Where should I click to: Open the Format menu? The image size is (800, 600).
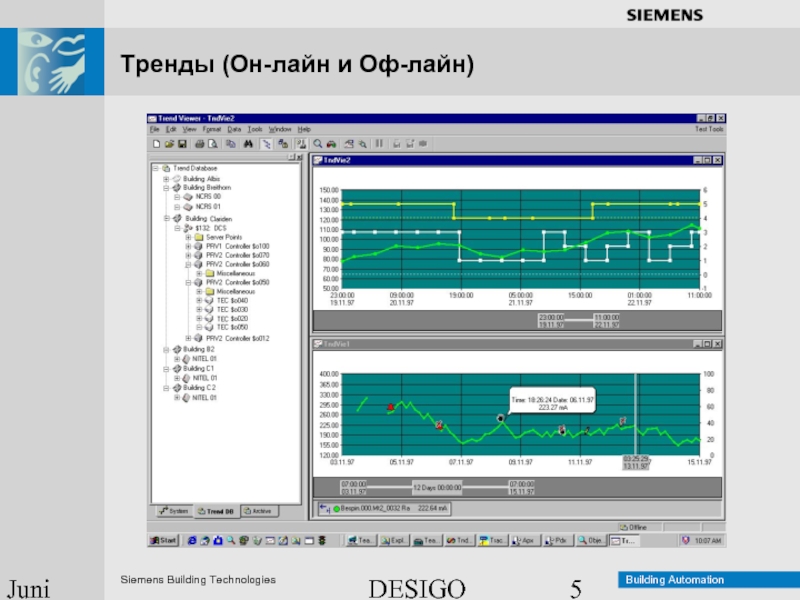pos(212,130)
